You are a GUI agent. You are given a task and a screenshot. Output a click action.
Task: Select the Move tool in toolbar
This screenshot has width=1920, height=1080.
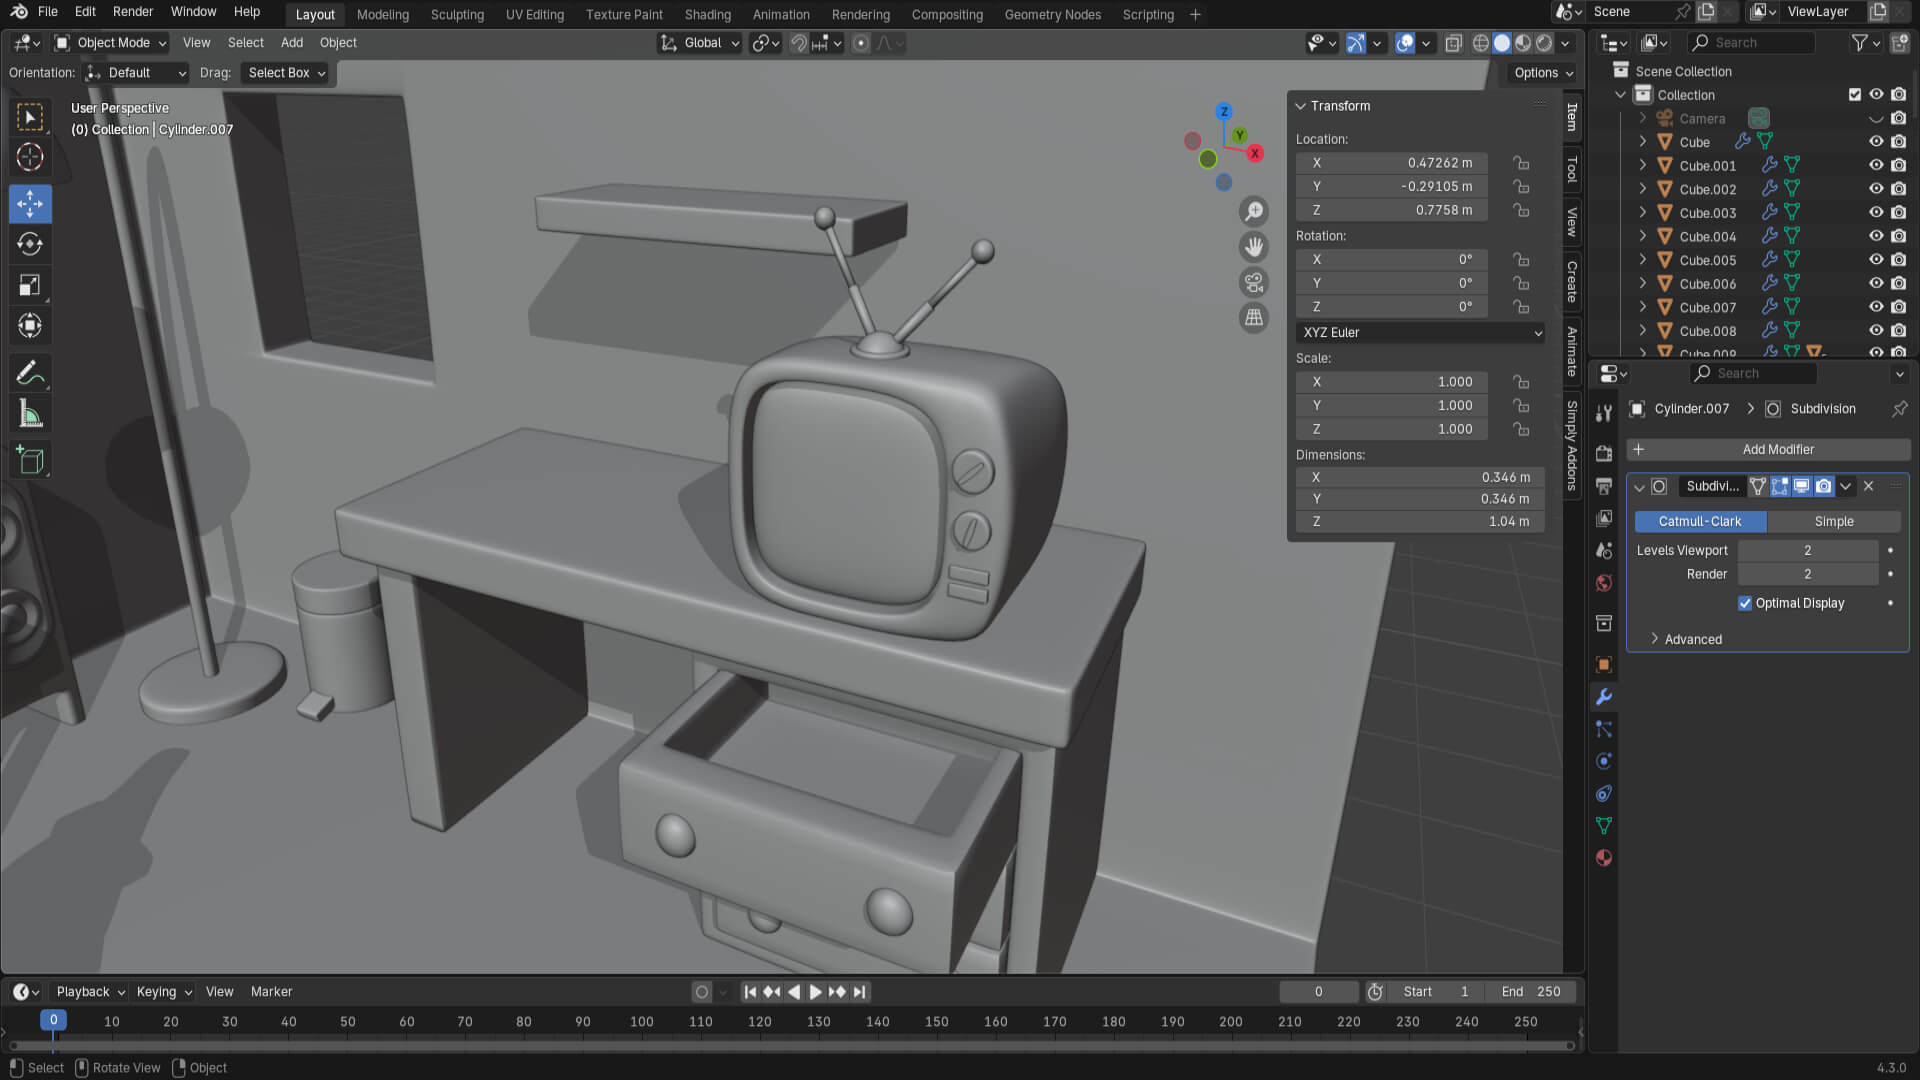click(x=30, y=204)
